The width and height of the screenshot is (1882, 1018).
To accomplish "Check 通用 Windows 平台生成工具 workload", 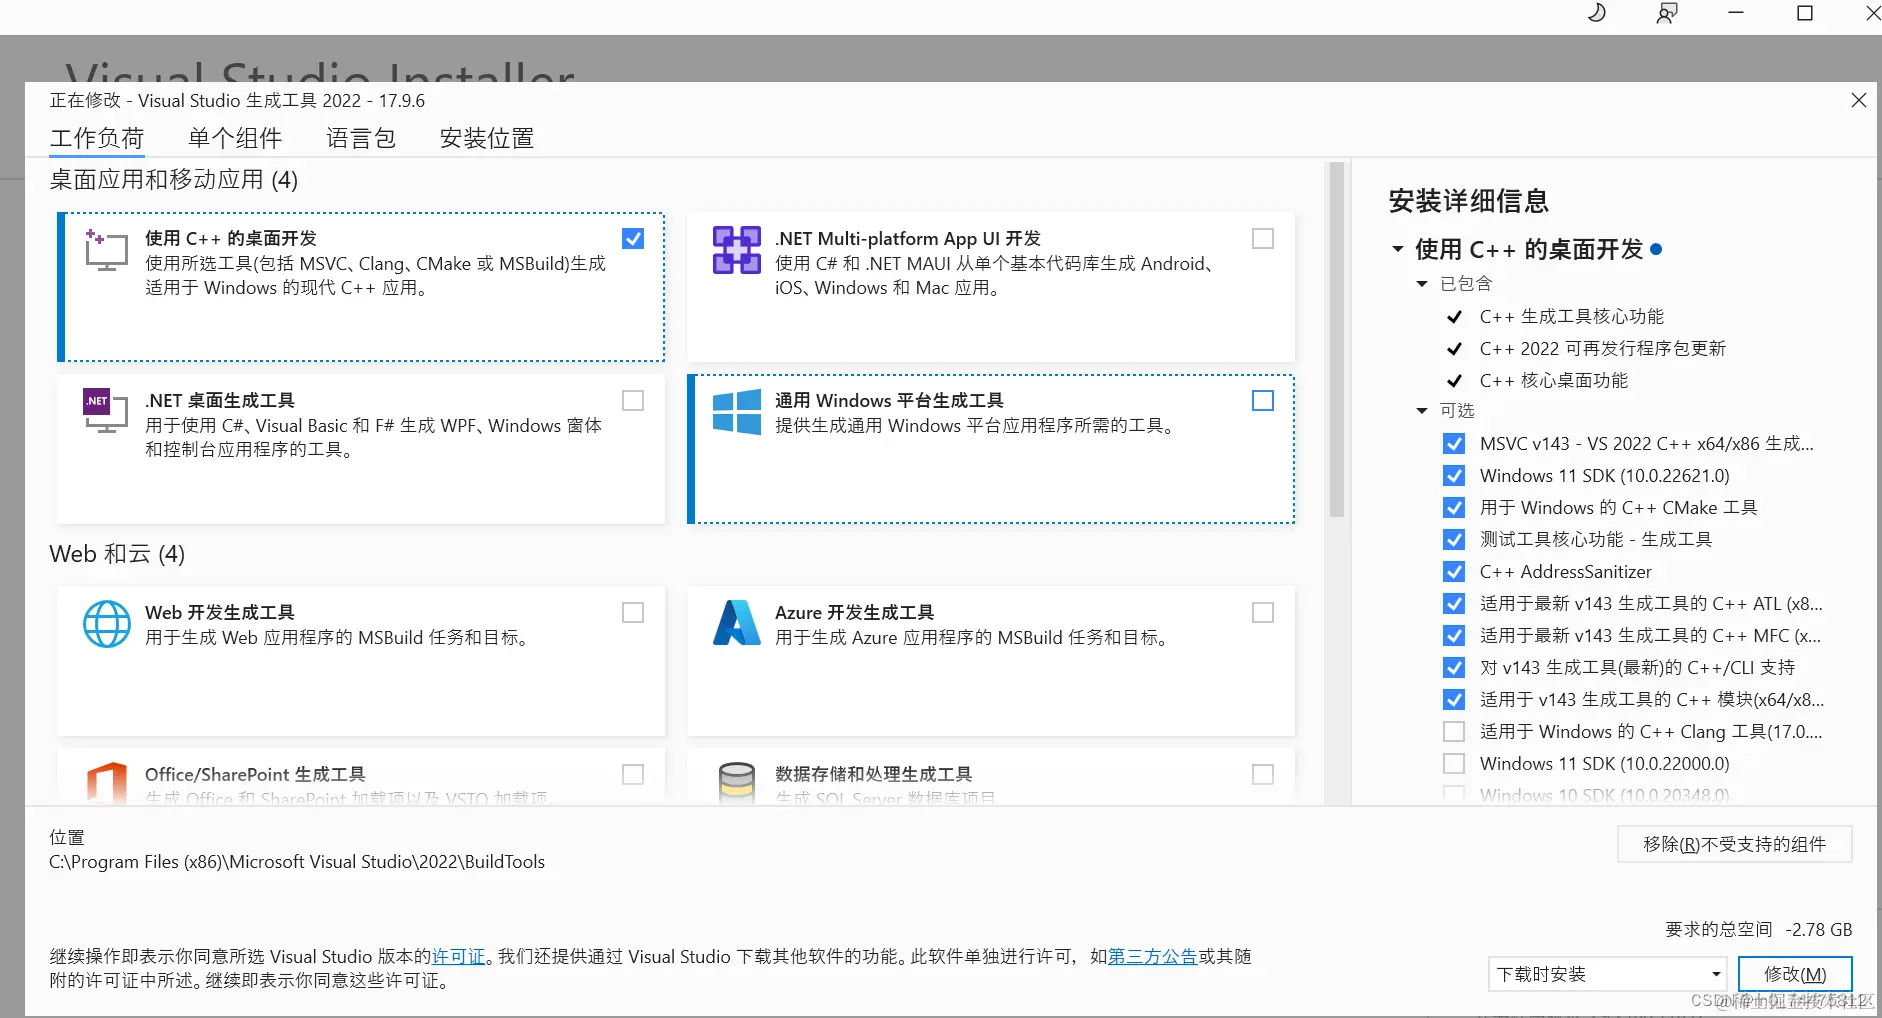I will click(1263, 401).
